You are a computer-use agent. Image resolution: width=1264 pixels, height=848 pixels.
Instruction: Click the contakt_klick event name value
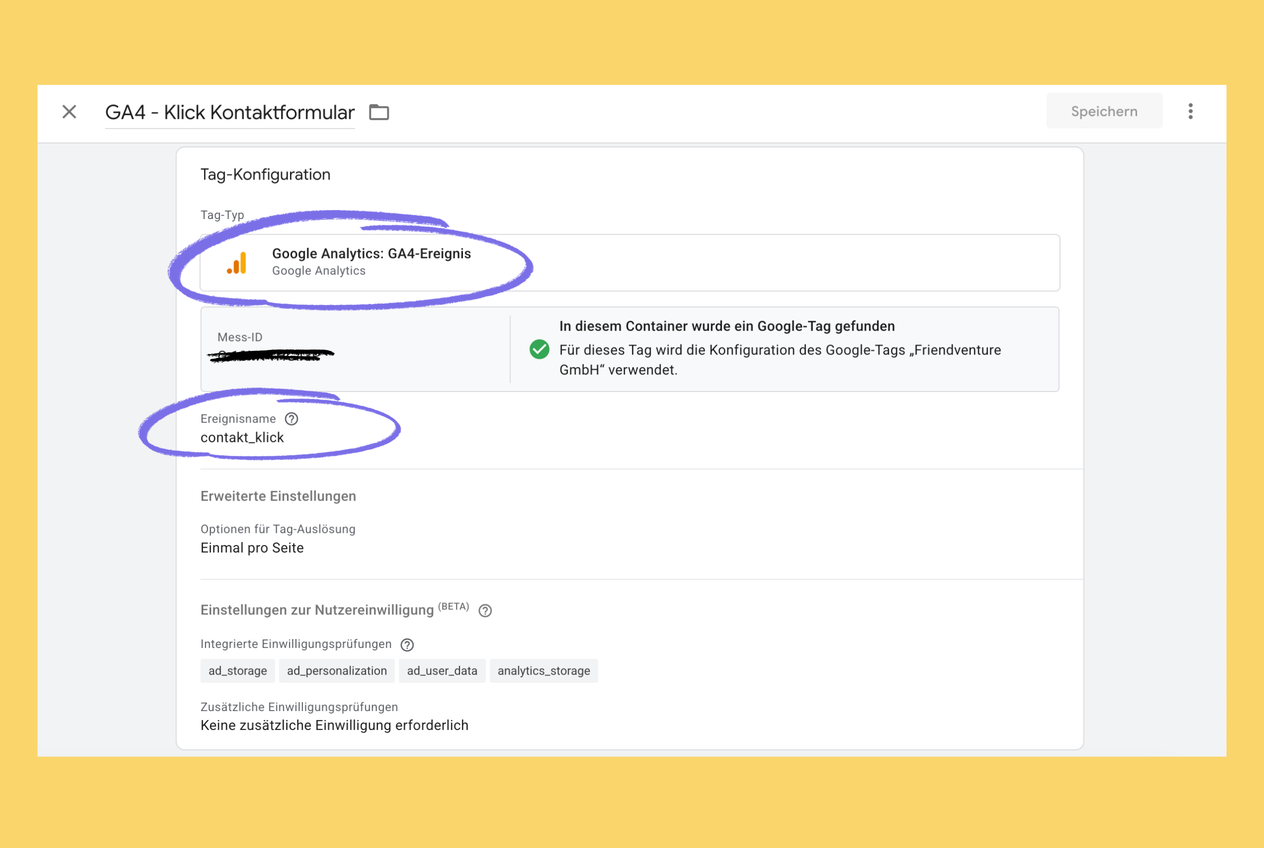pos(242,438)
